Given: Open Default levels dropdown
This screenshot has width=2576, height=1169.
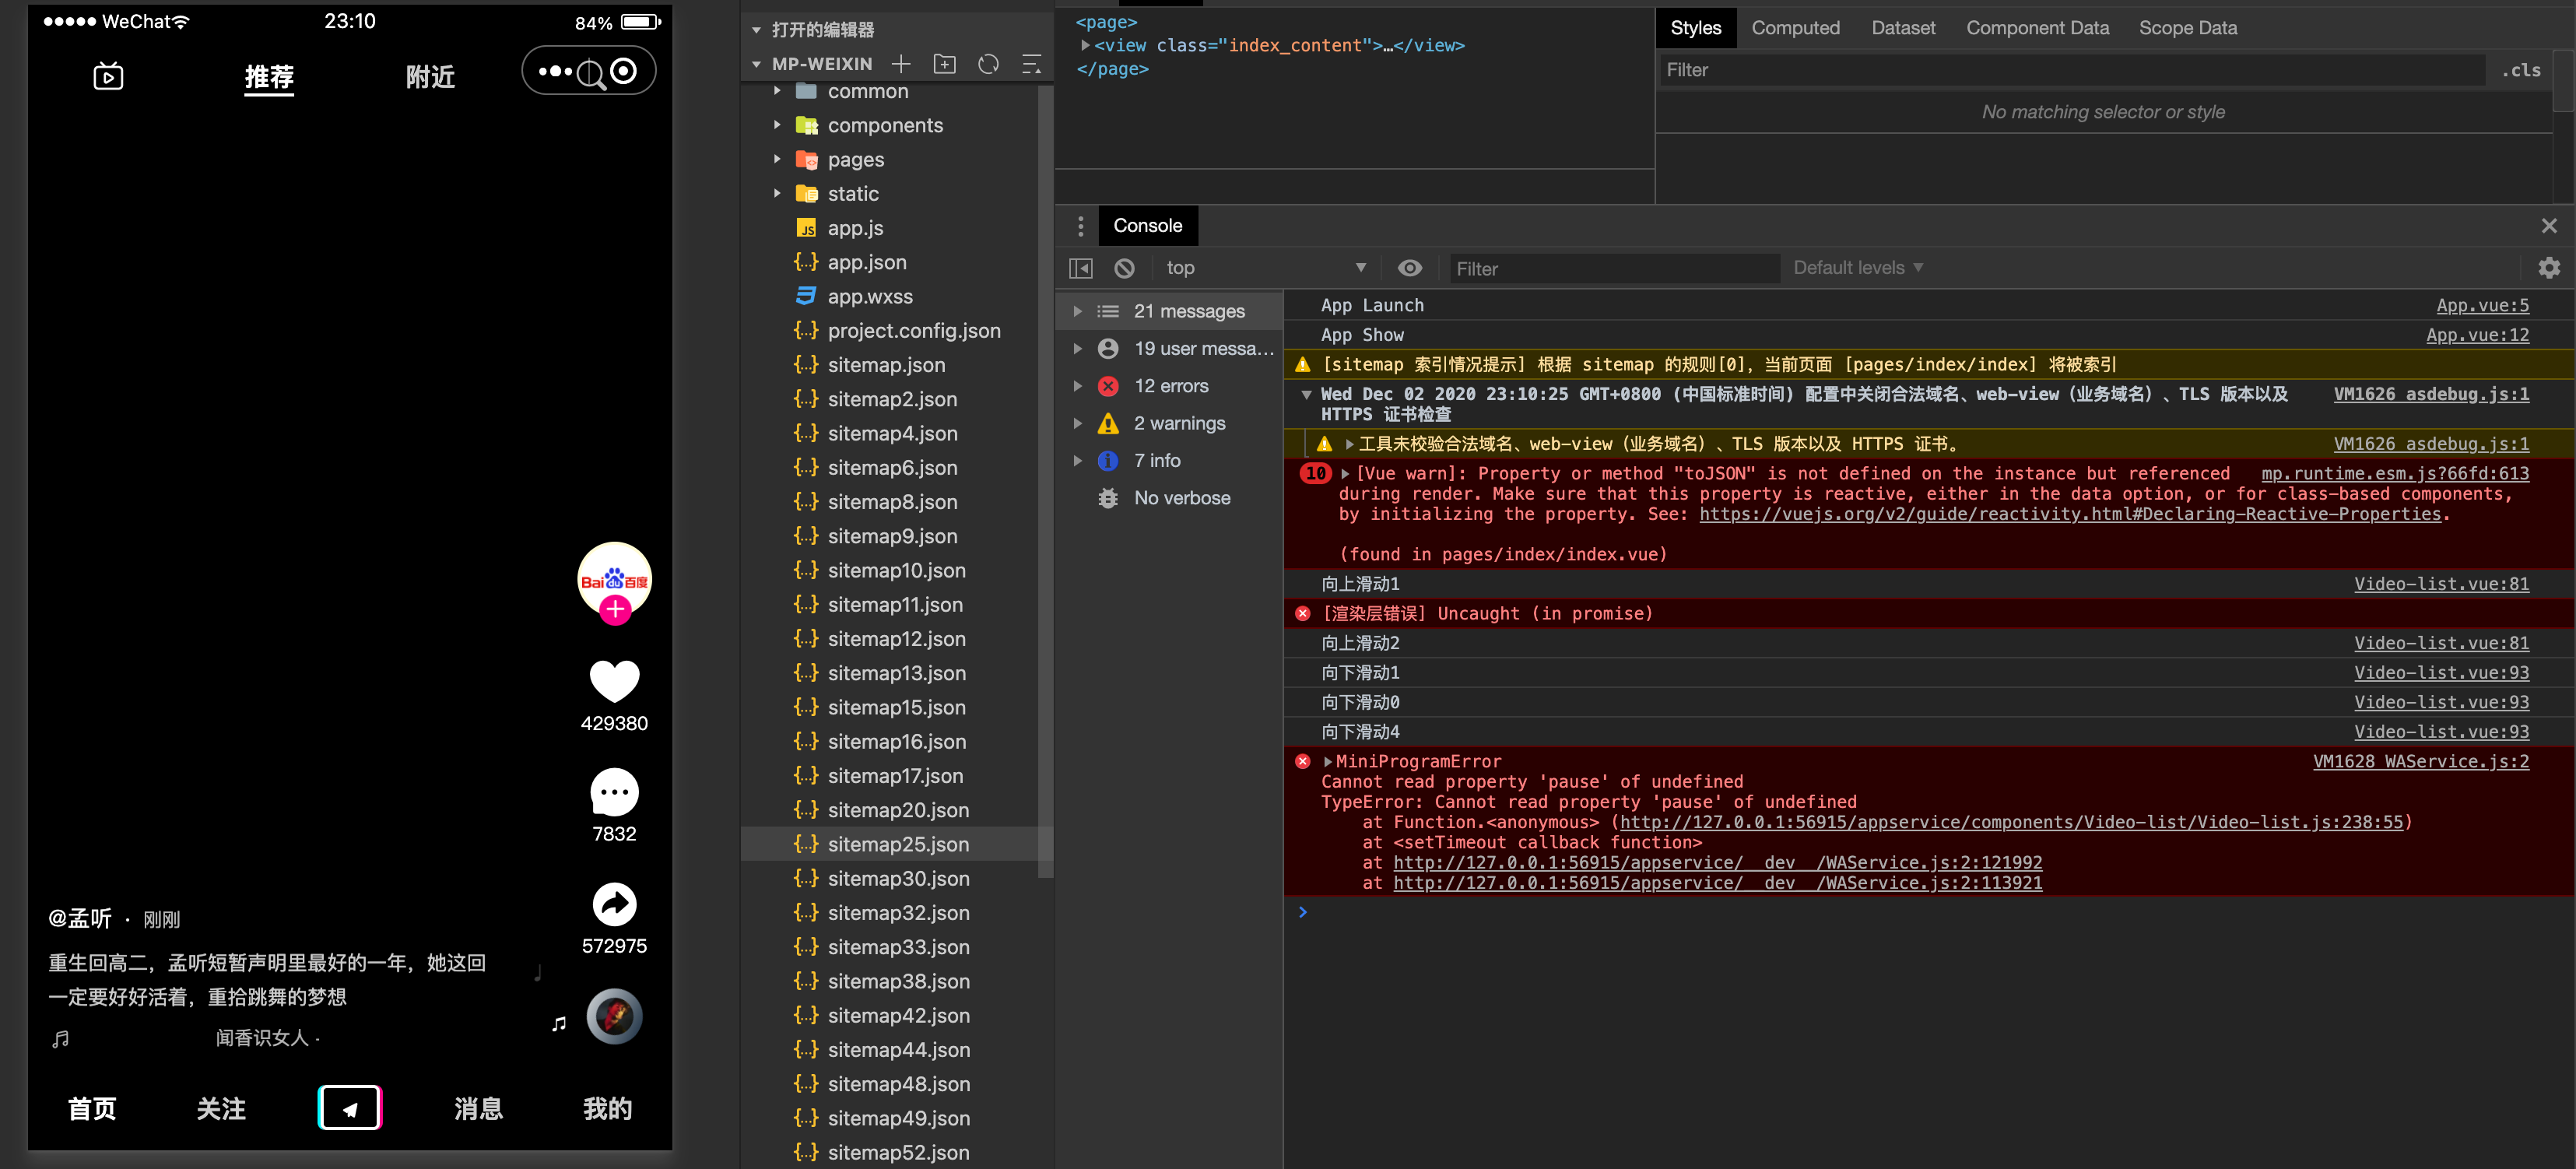Looking at the screenshot, I should (x=1857, y=268).
